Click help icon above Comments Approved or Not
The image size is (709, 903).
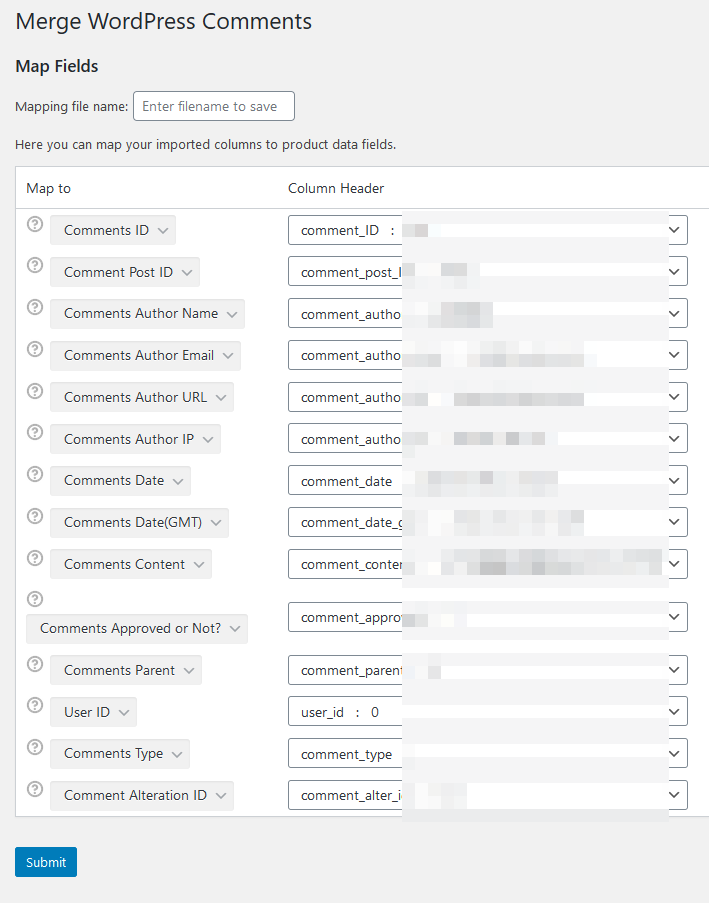pyautogui.click(x=35, y=599)
